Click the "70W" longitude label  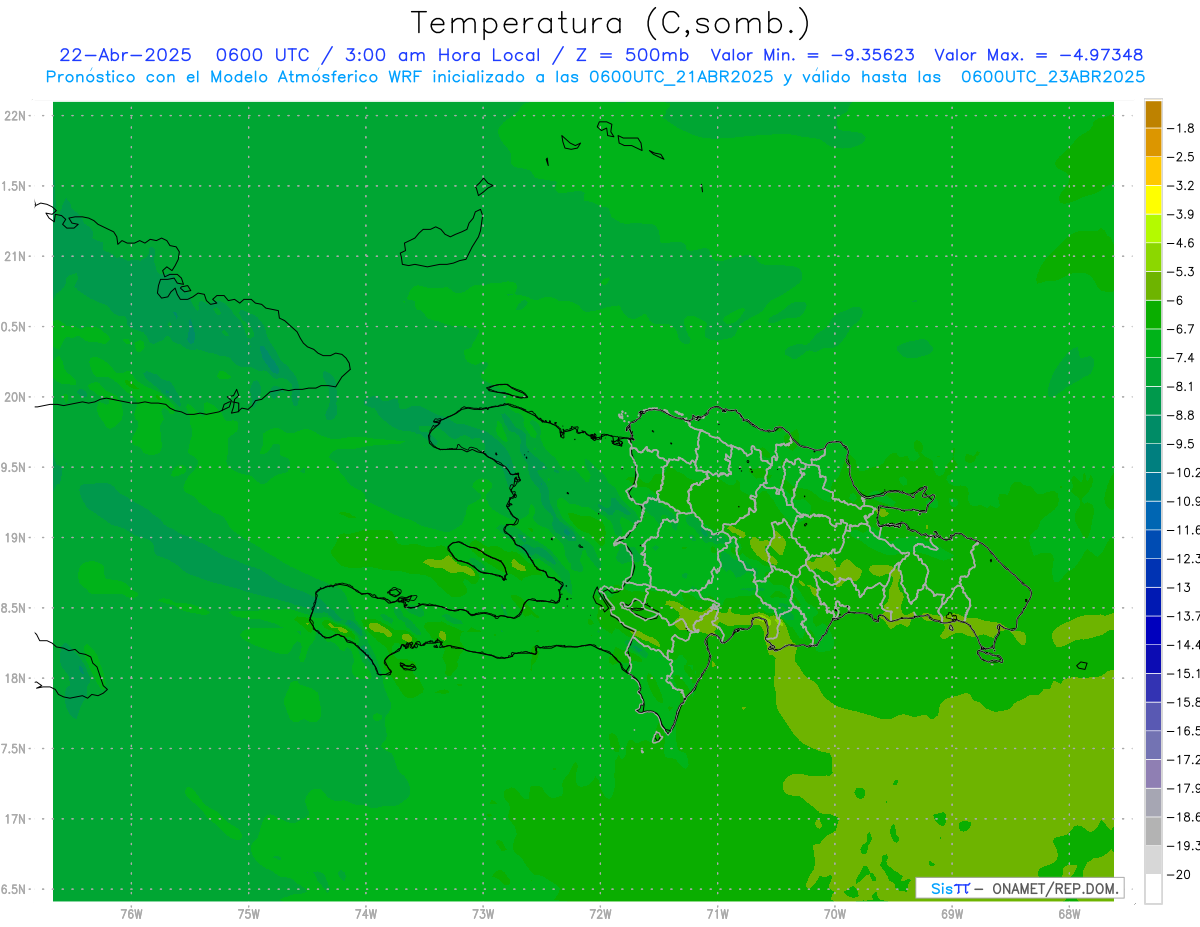pyautogui.click(x=835, y=913)
